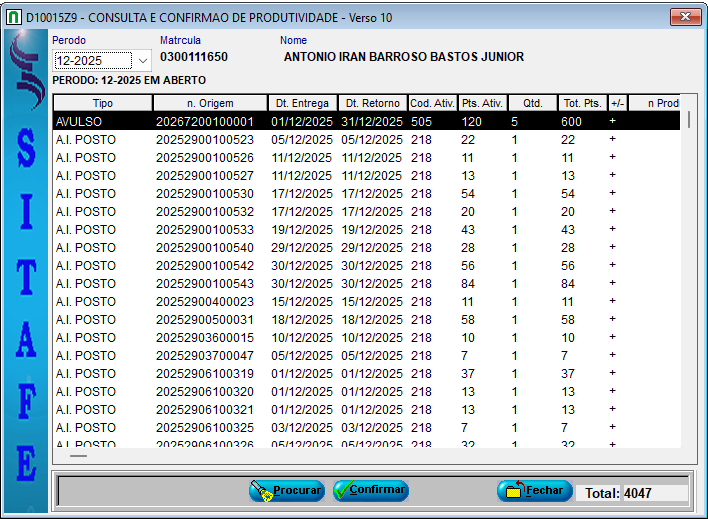
Task: Close the productivity consultation window
Action: click(x=684, y=18)
